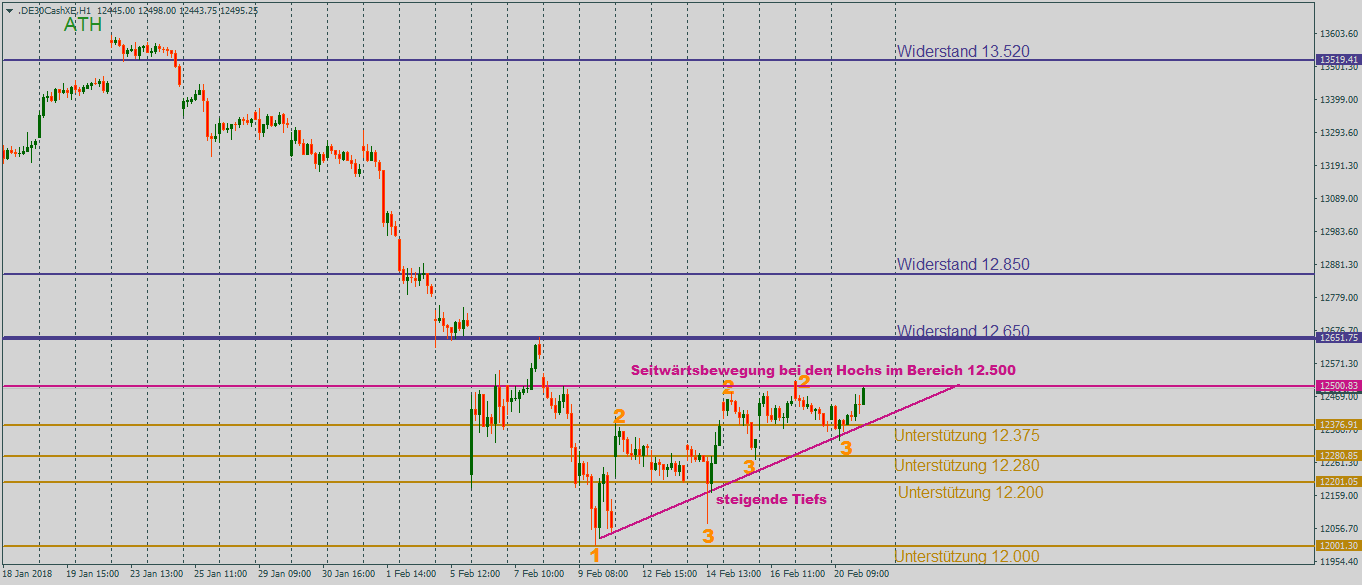Click the 12779.00 price scale value
The image size is (1362, 585).
[1339, 297]
